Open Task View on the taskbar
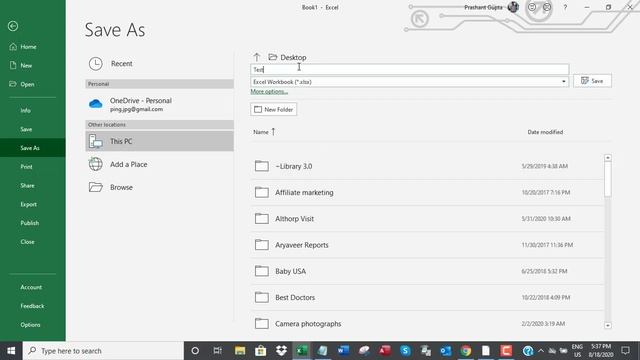The height and width of the screenshot is (360, 640). point(218,351)
